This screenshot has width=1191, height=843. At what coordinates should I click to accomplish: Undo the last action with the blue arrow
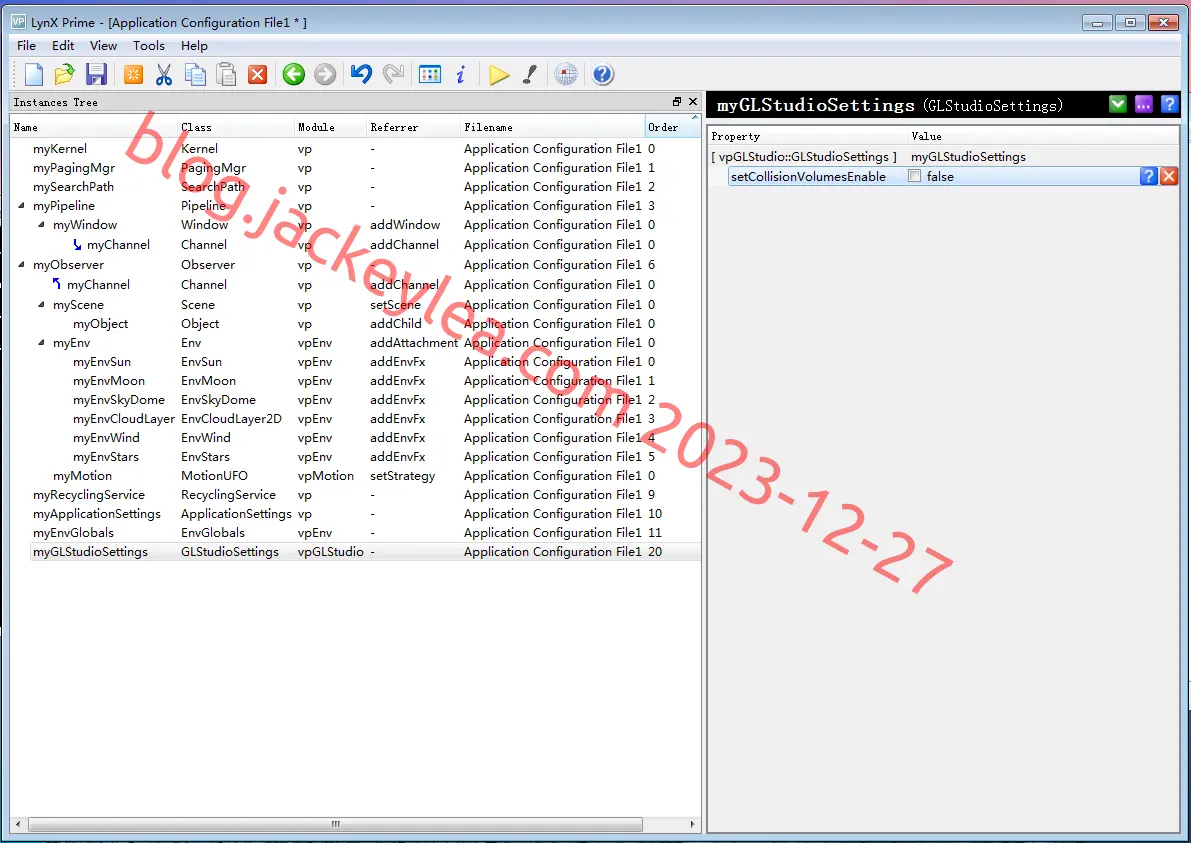[362, 74]
